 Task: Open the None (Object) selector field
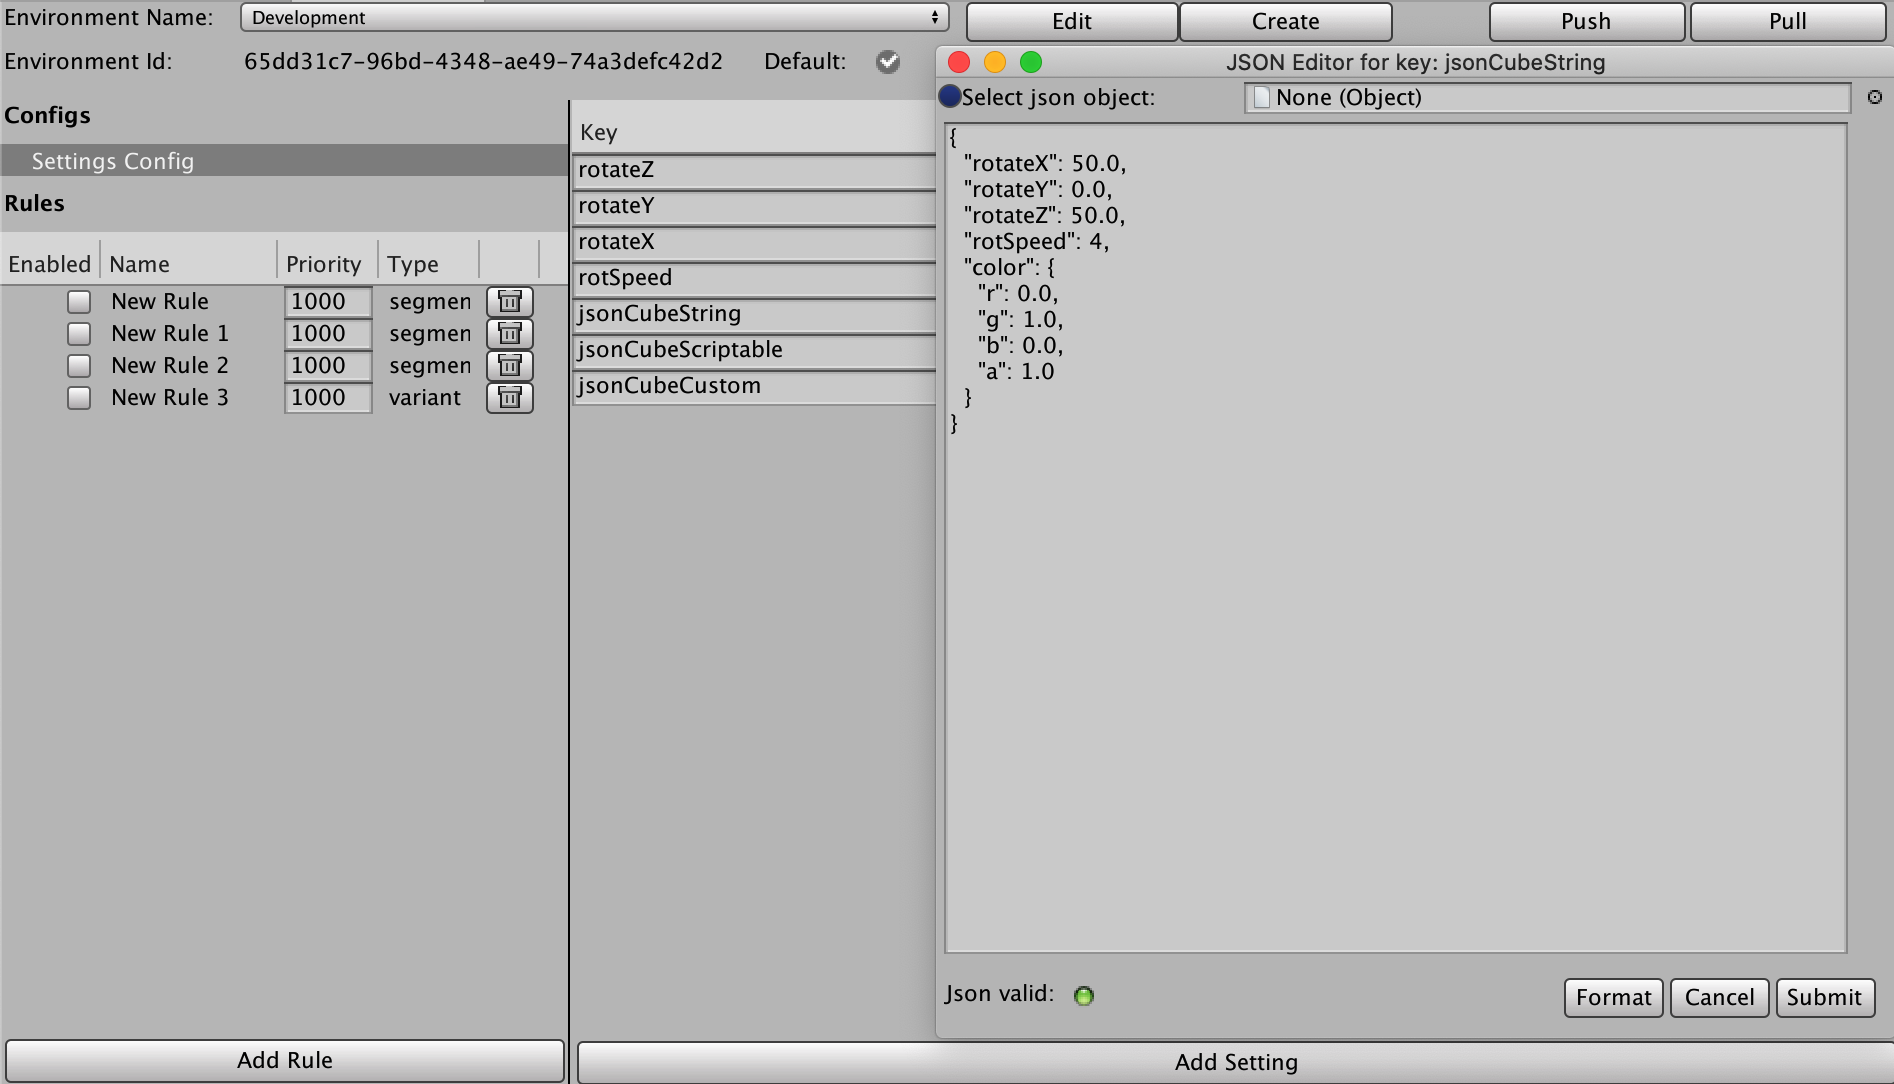[x=1549, y=97]
